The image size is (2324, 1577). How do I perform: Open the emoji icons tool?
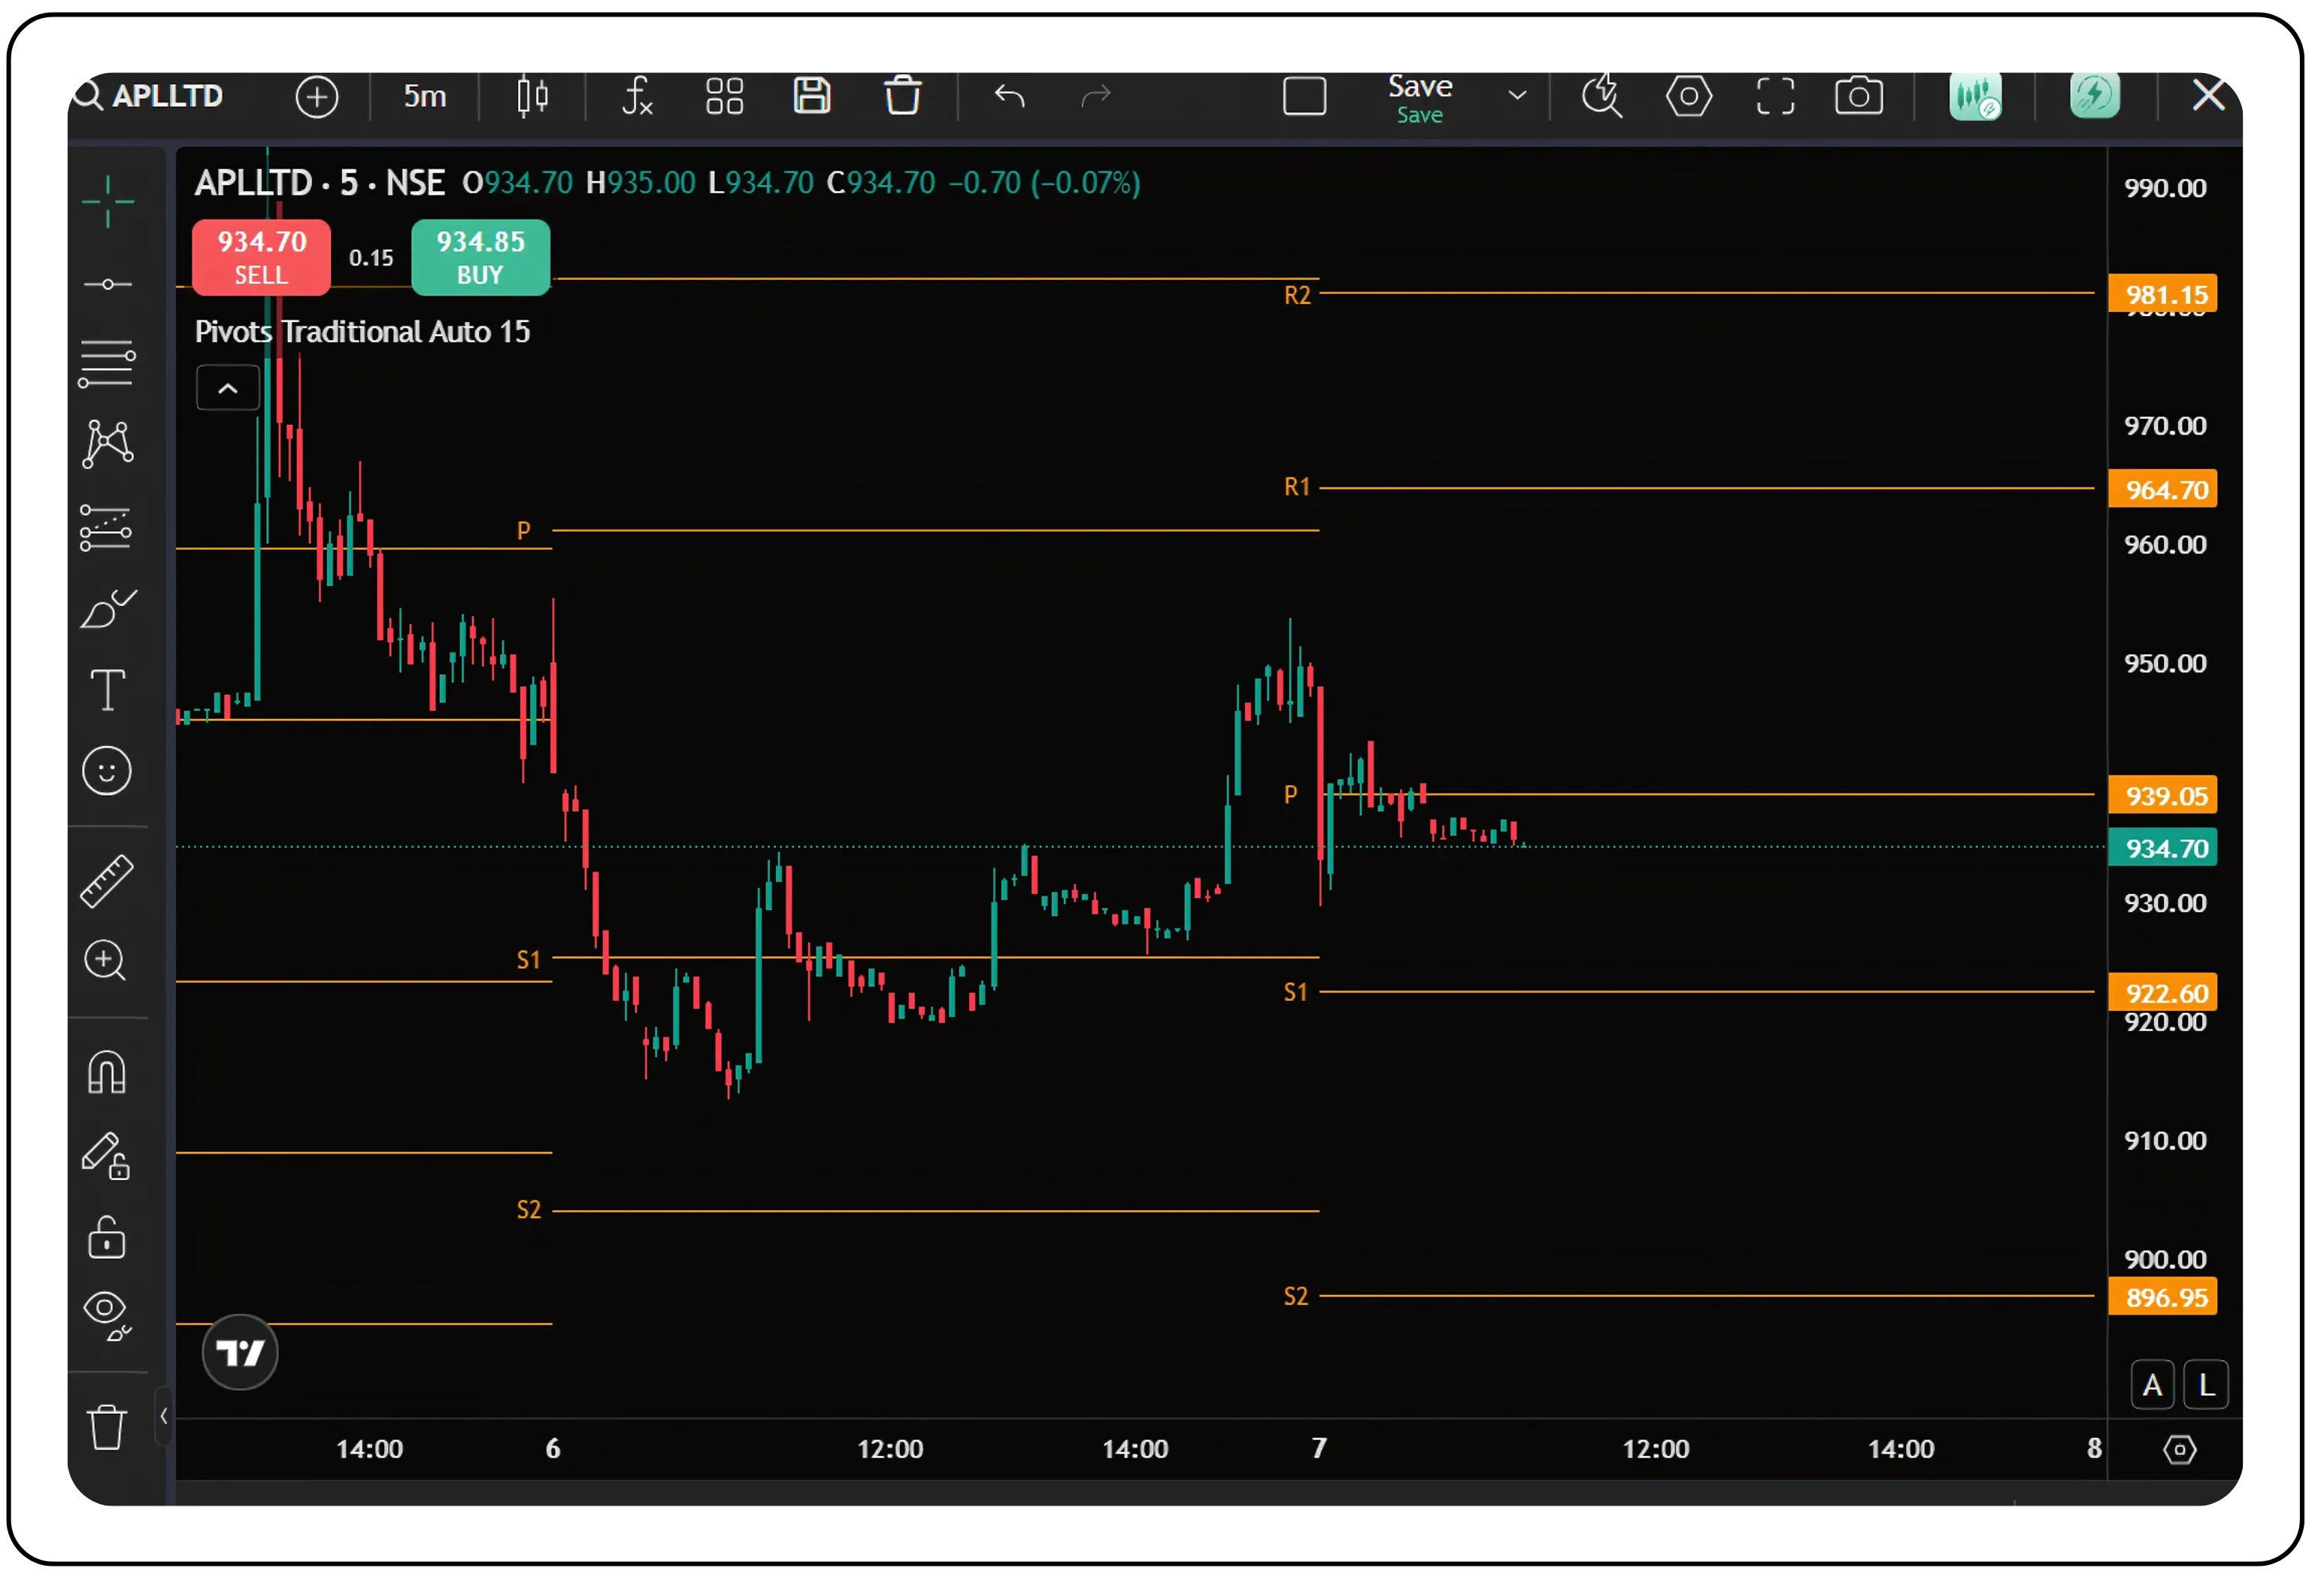(x=107, y=771)
